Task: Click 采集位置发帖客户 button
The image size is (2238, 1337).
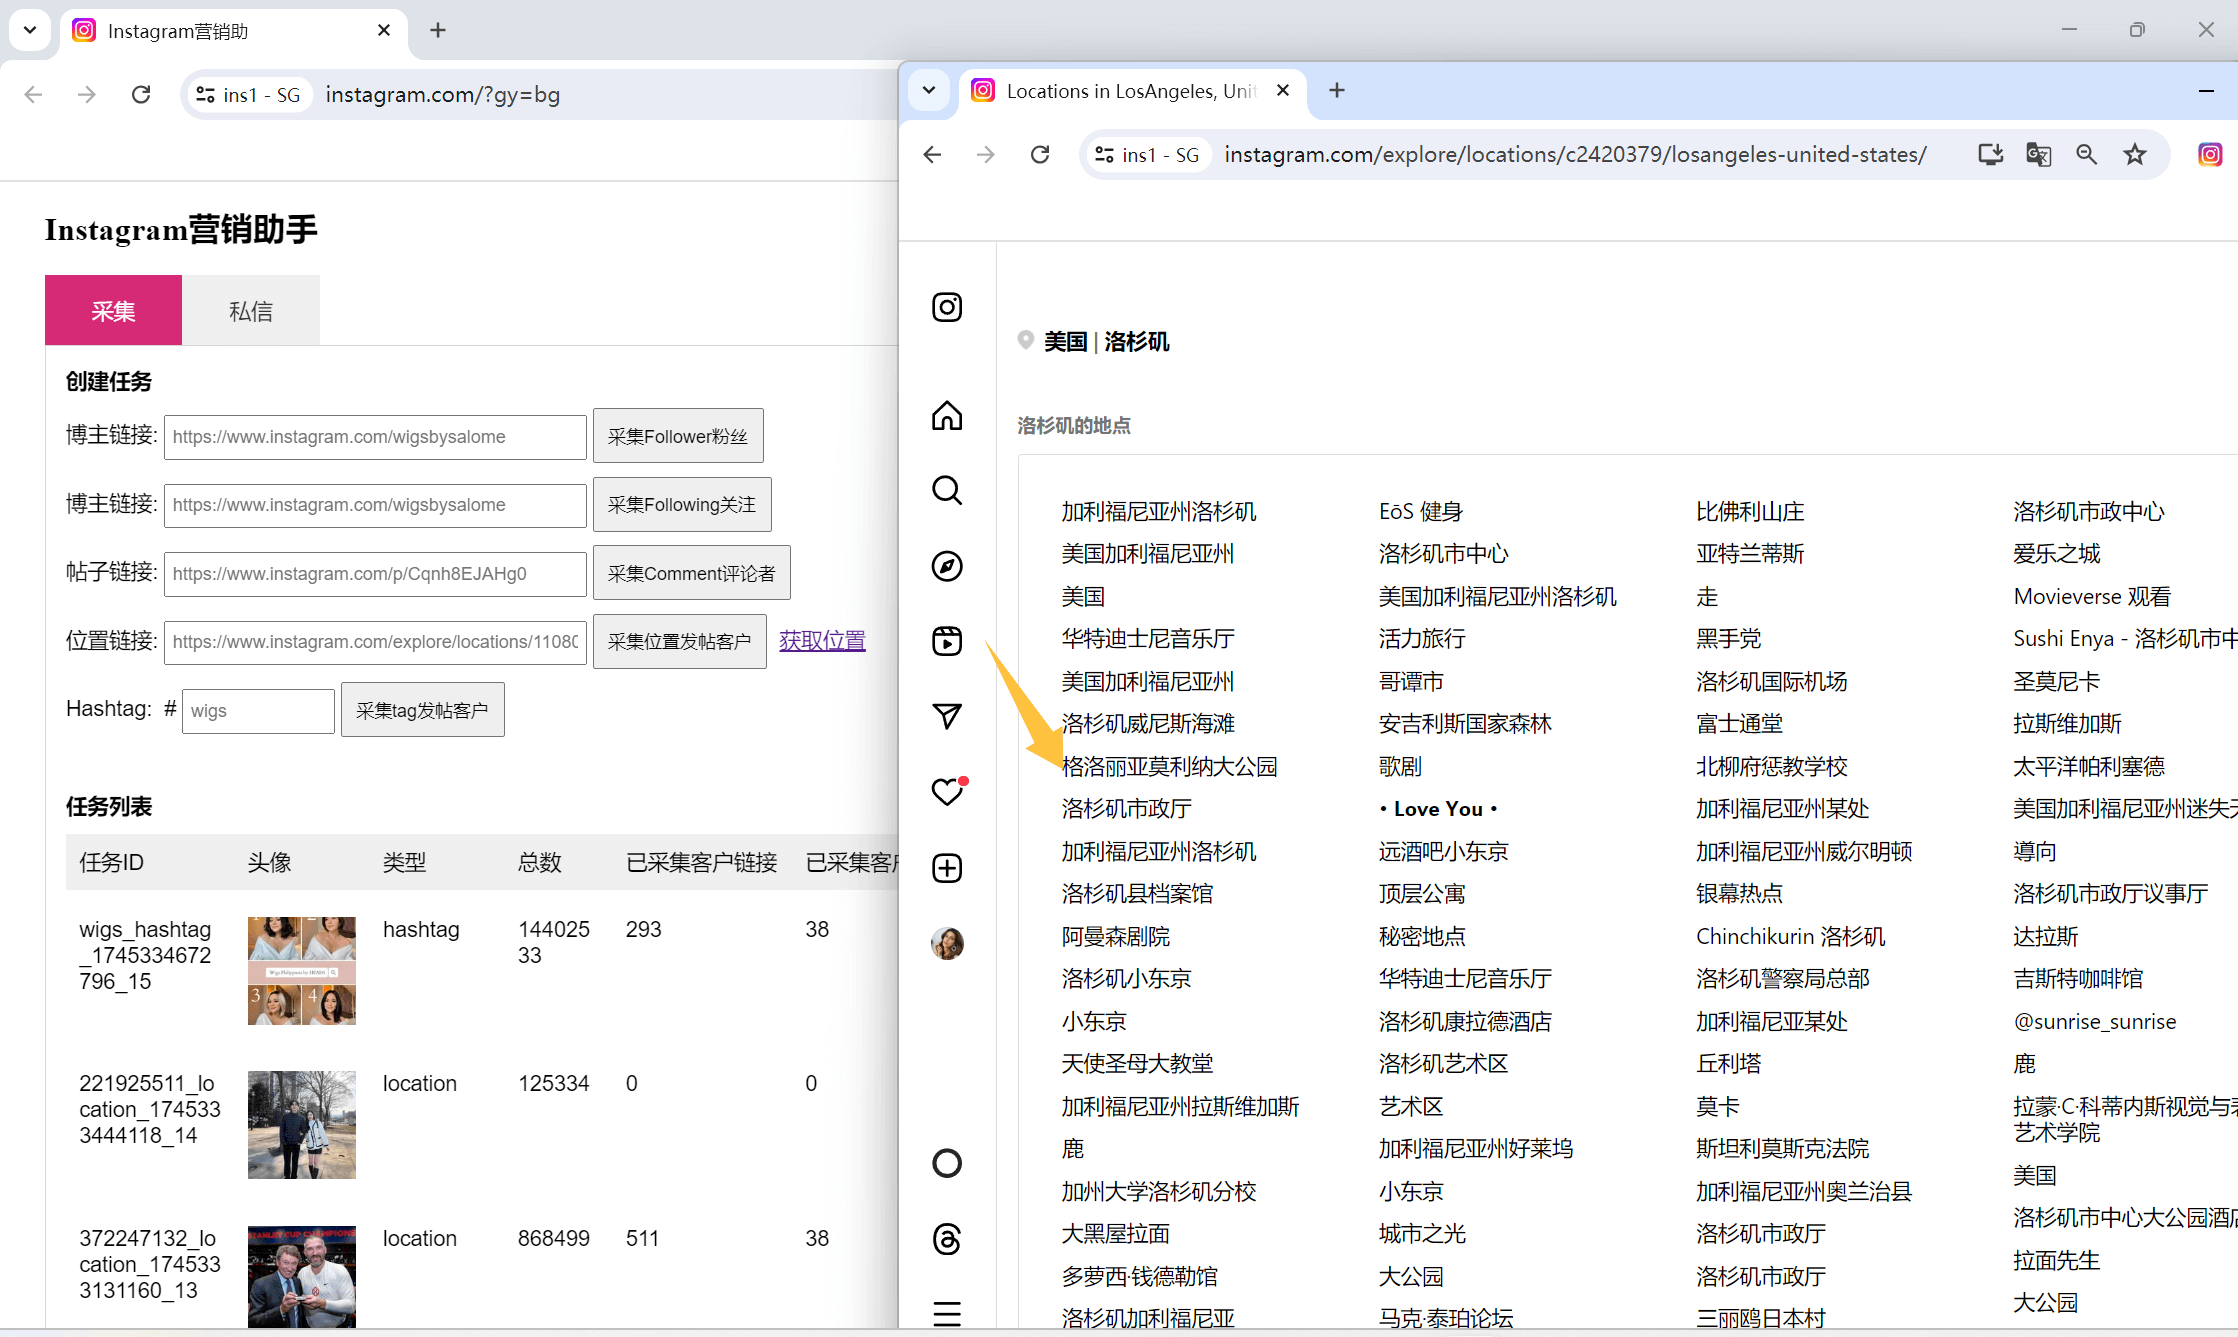Action: 680,641
